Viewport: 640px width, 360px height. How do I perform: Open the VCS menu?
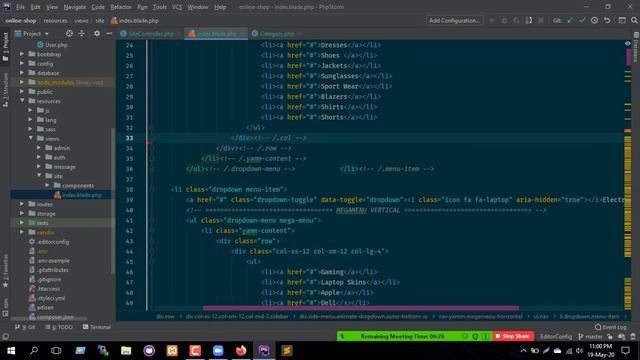pyautogui.click(x=177, y=7)
